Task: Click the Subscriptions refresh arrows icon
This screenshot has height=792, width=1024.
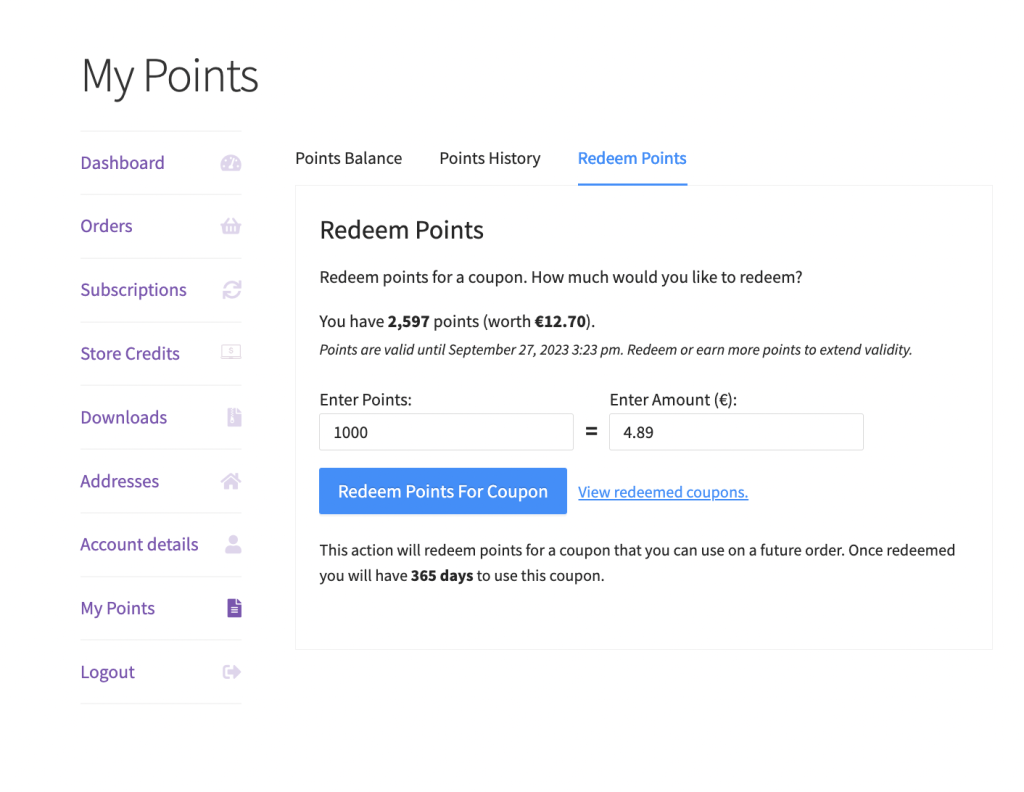Action: [x=231, y=290]
